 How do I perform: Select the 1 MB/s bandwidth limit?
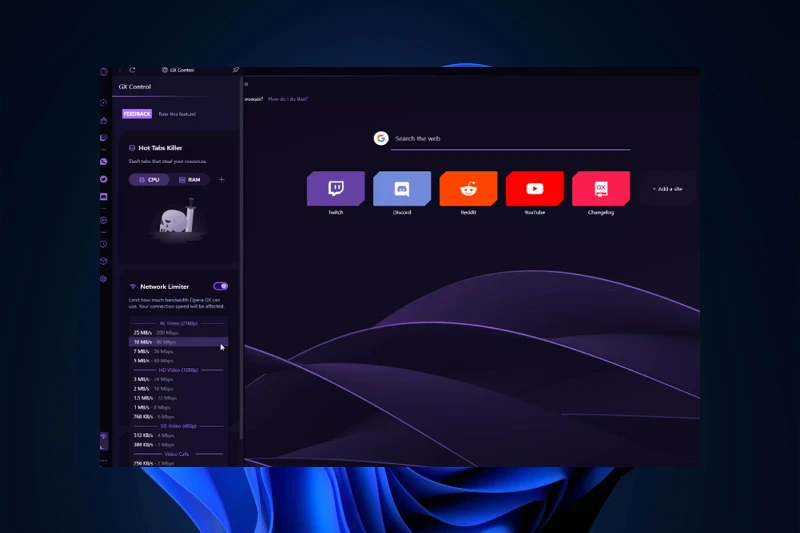[x=179, y=408]
